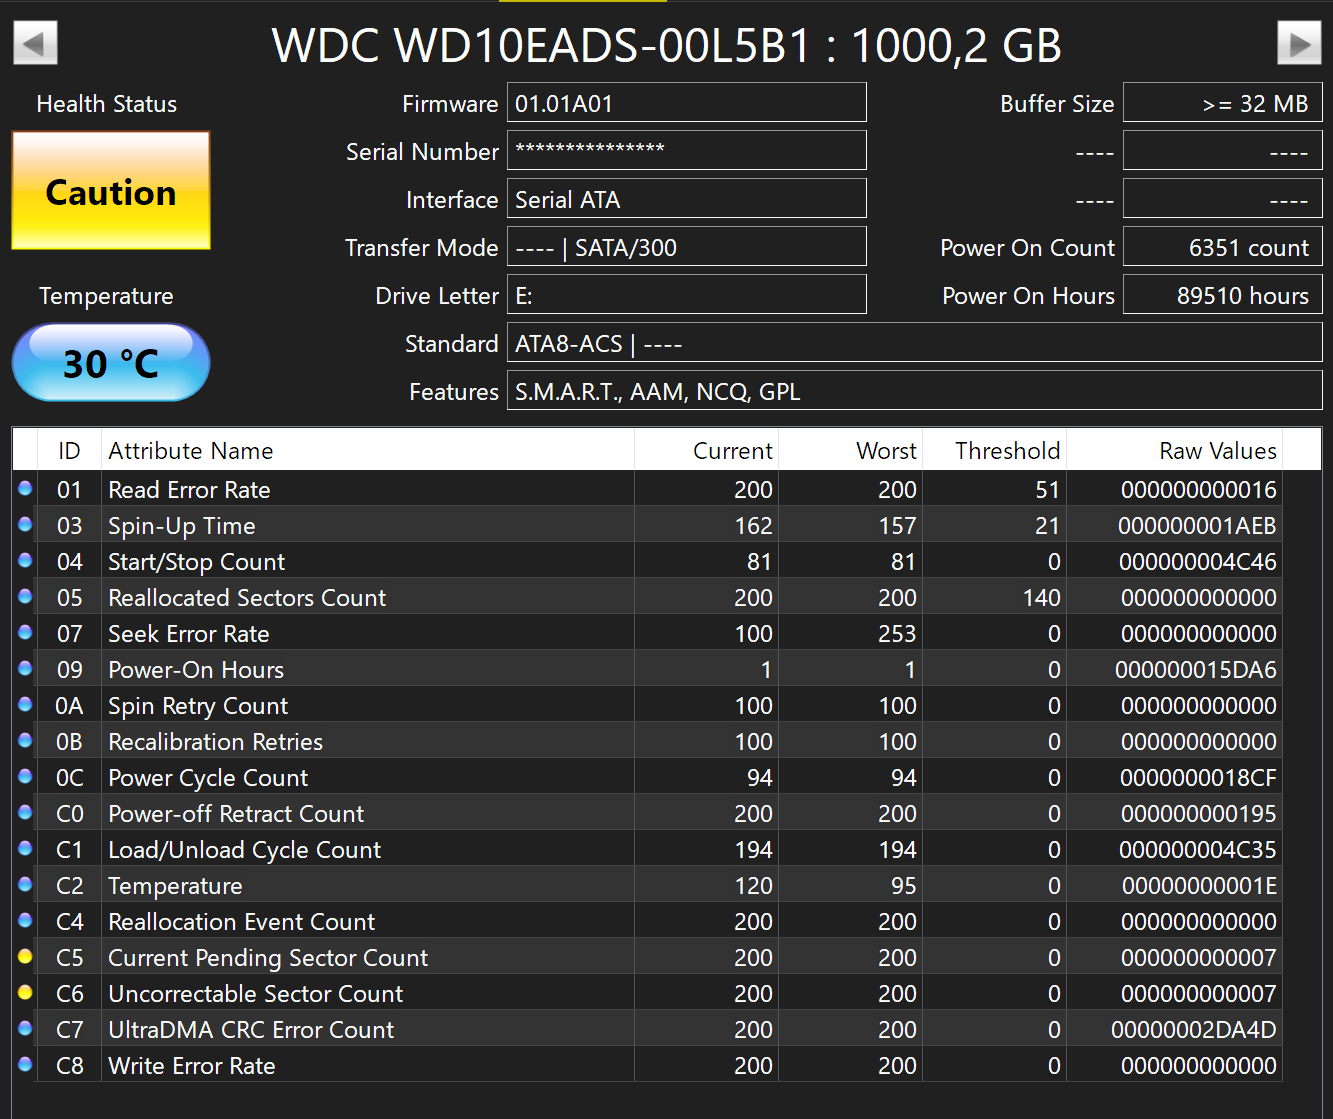Click the blue status dot for Temperature attribute
Viewport: 1333px width, 1119px height.
coord(25,885)
